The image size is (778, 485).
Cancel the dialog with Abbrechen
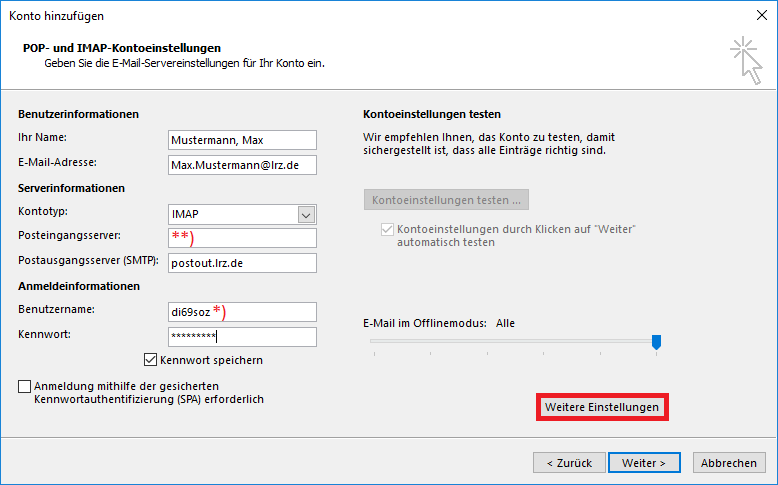pos(728,463)
